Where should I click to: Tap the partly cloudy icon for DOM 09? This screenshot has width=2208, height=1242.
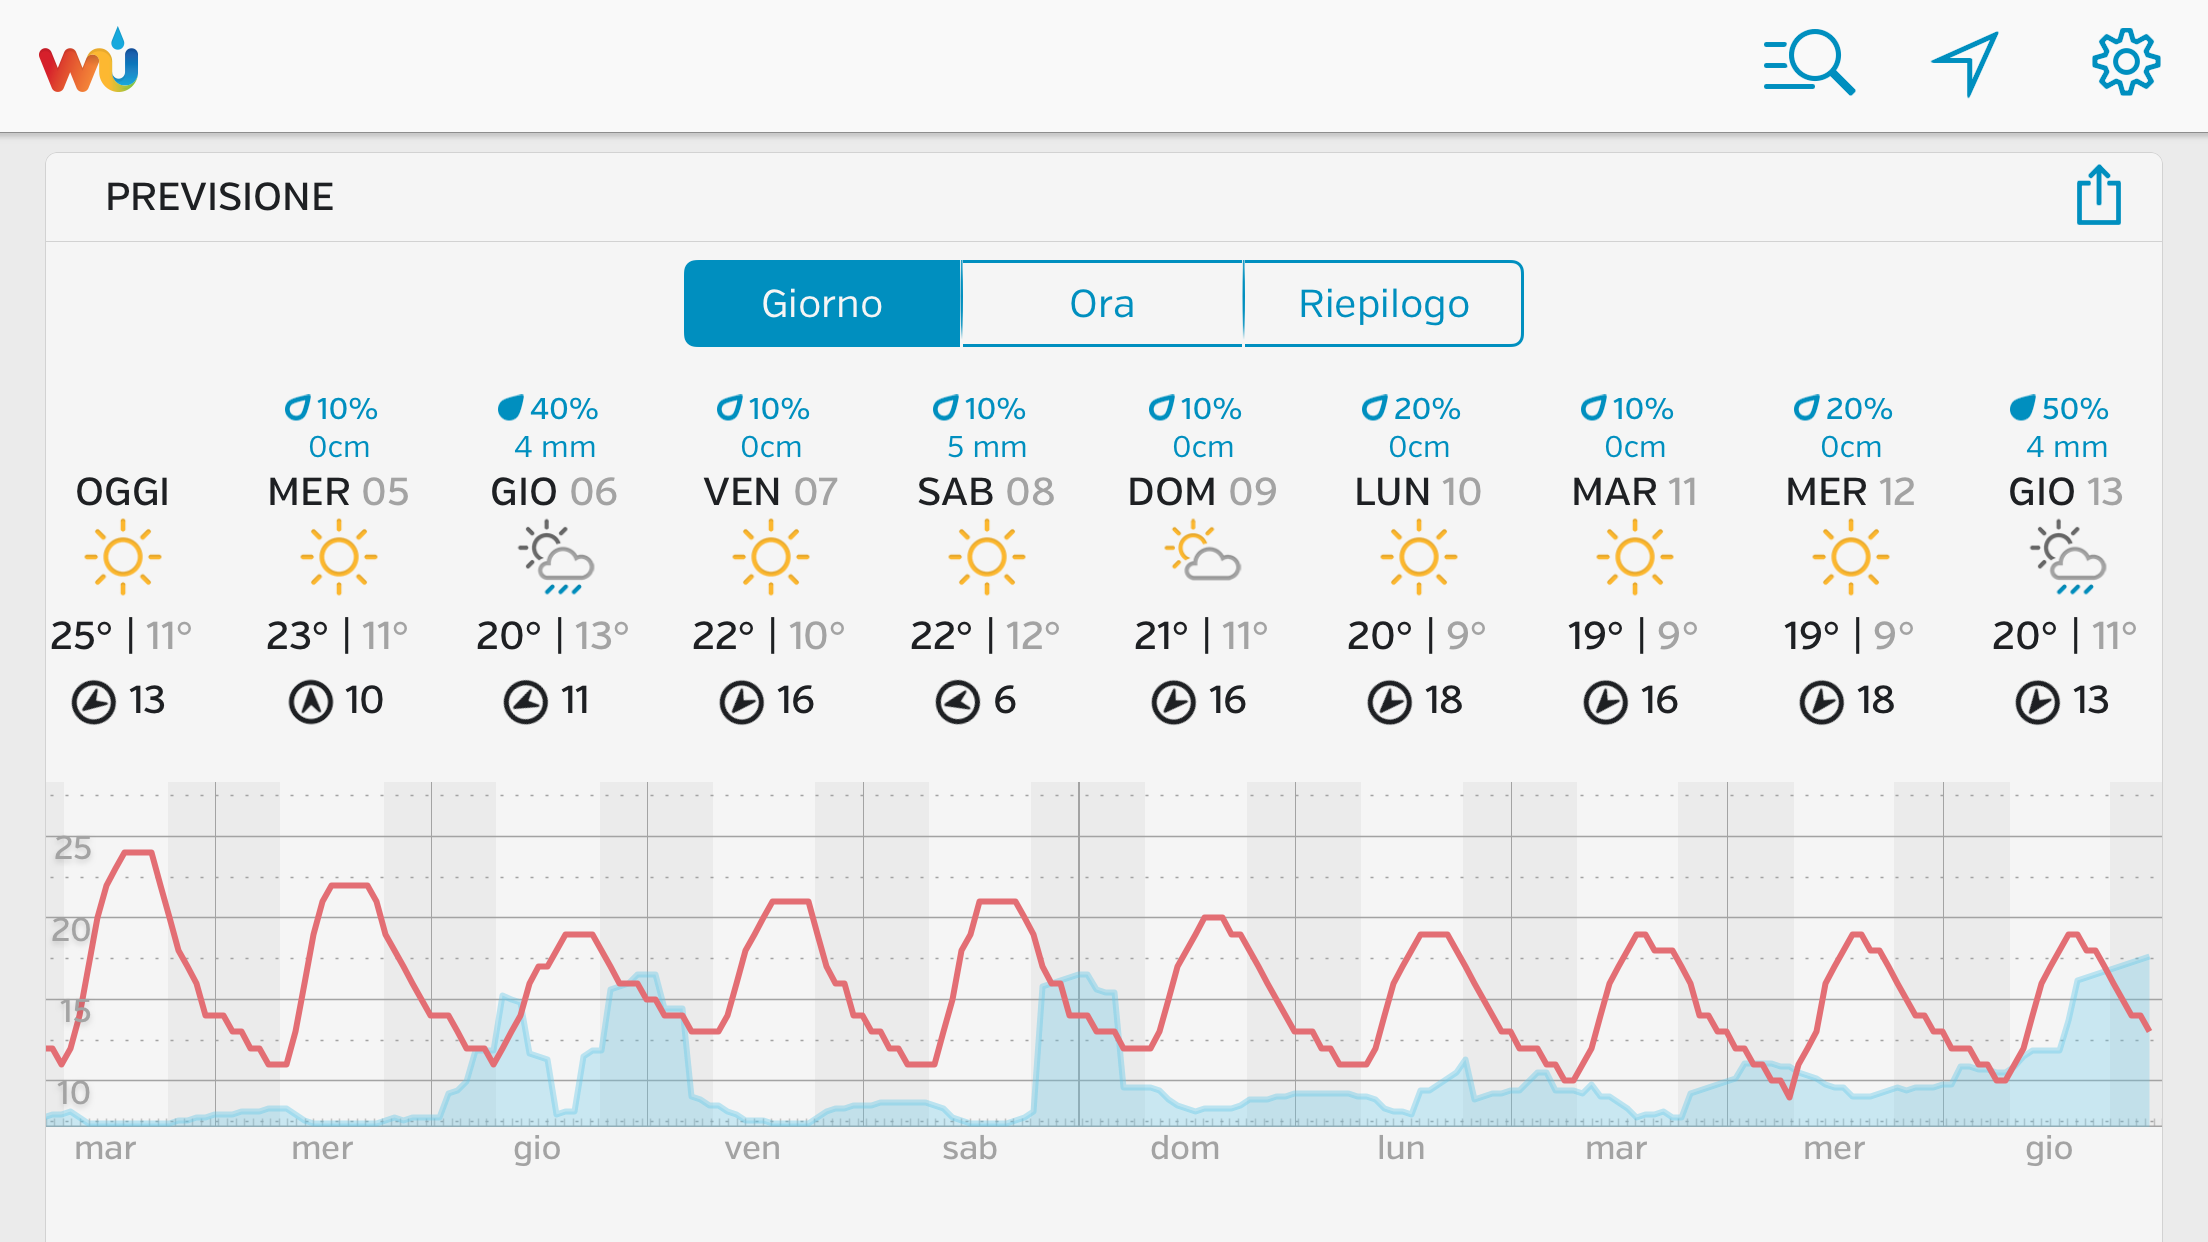[x=1203, y=553]
